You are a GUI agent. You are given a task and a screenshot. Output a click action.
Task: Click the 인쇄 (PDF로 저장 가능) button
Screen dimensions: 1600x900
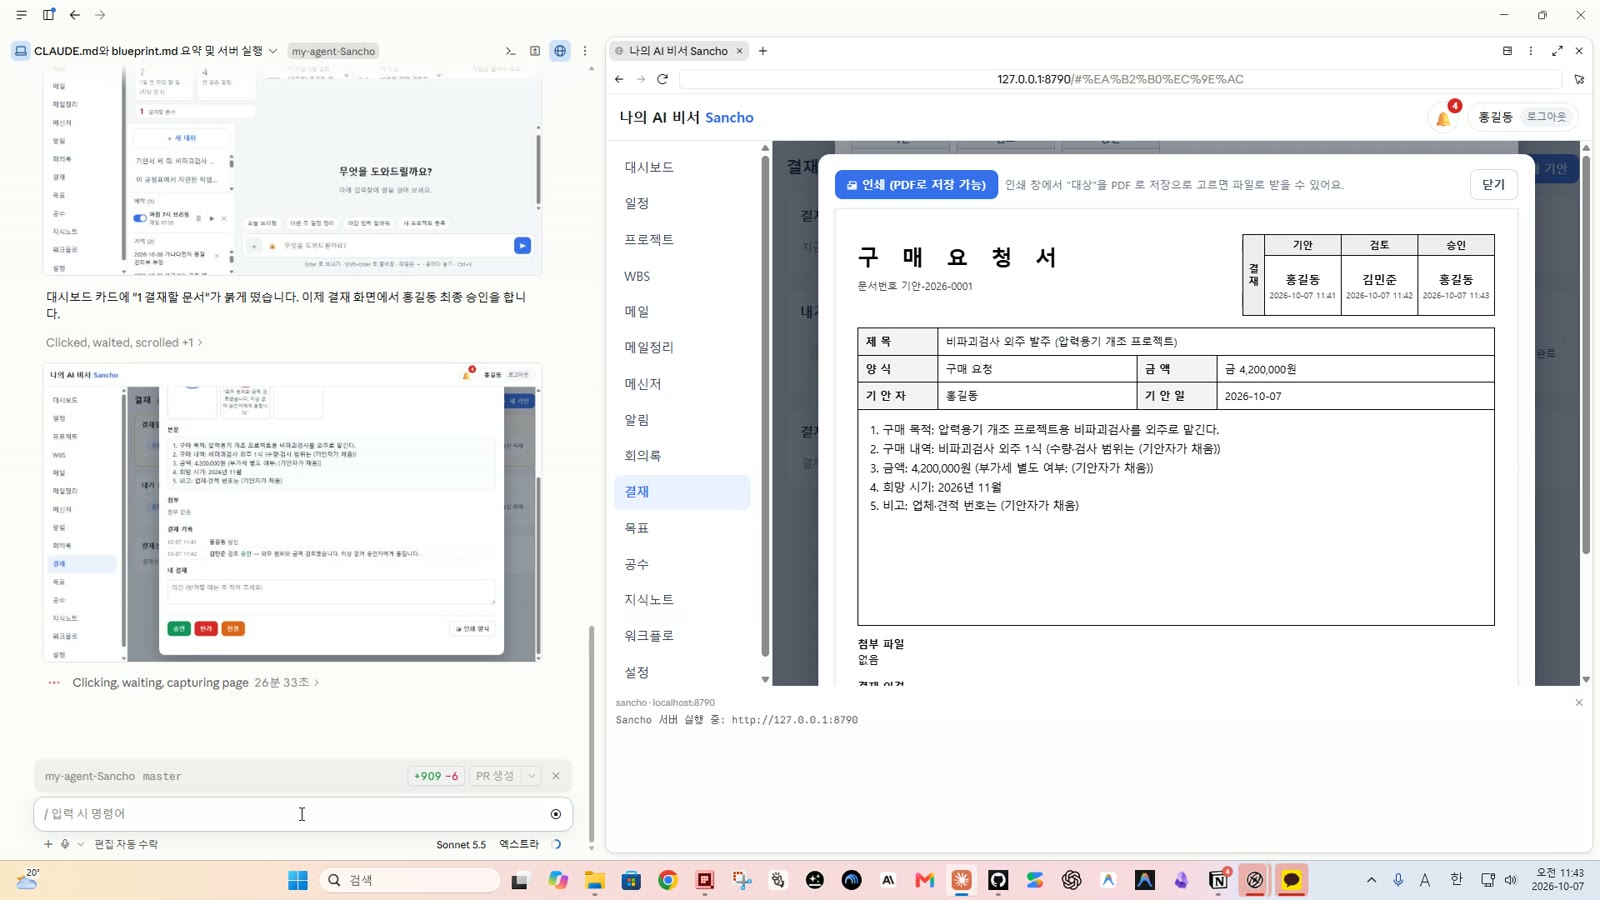coord(916,184)
